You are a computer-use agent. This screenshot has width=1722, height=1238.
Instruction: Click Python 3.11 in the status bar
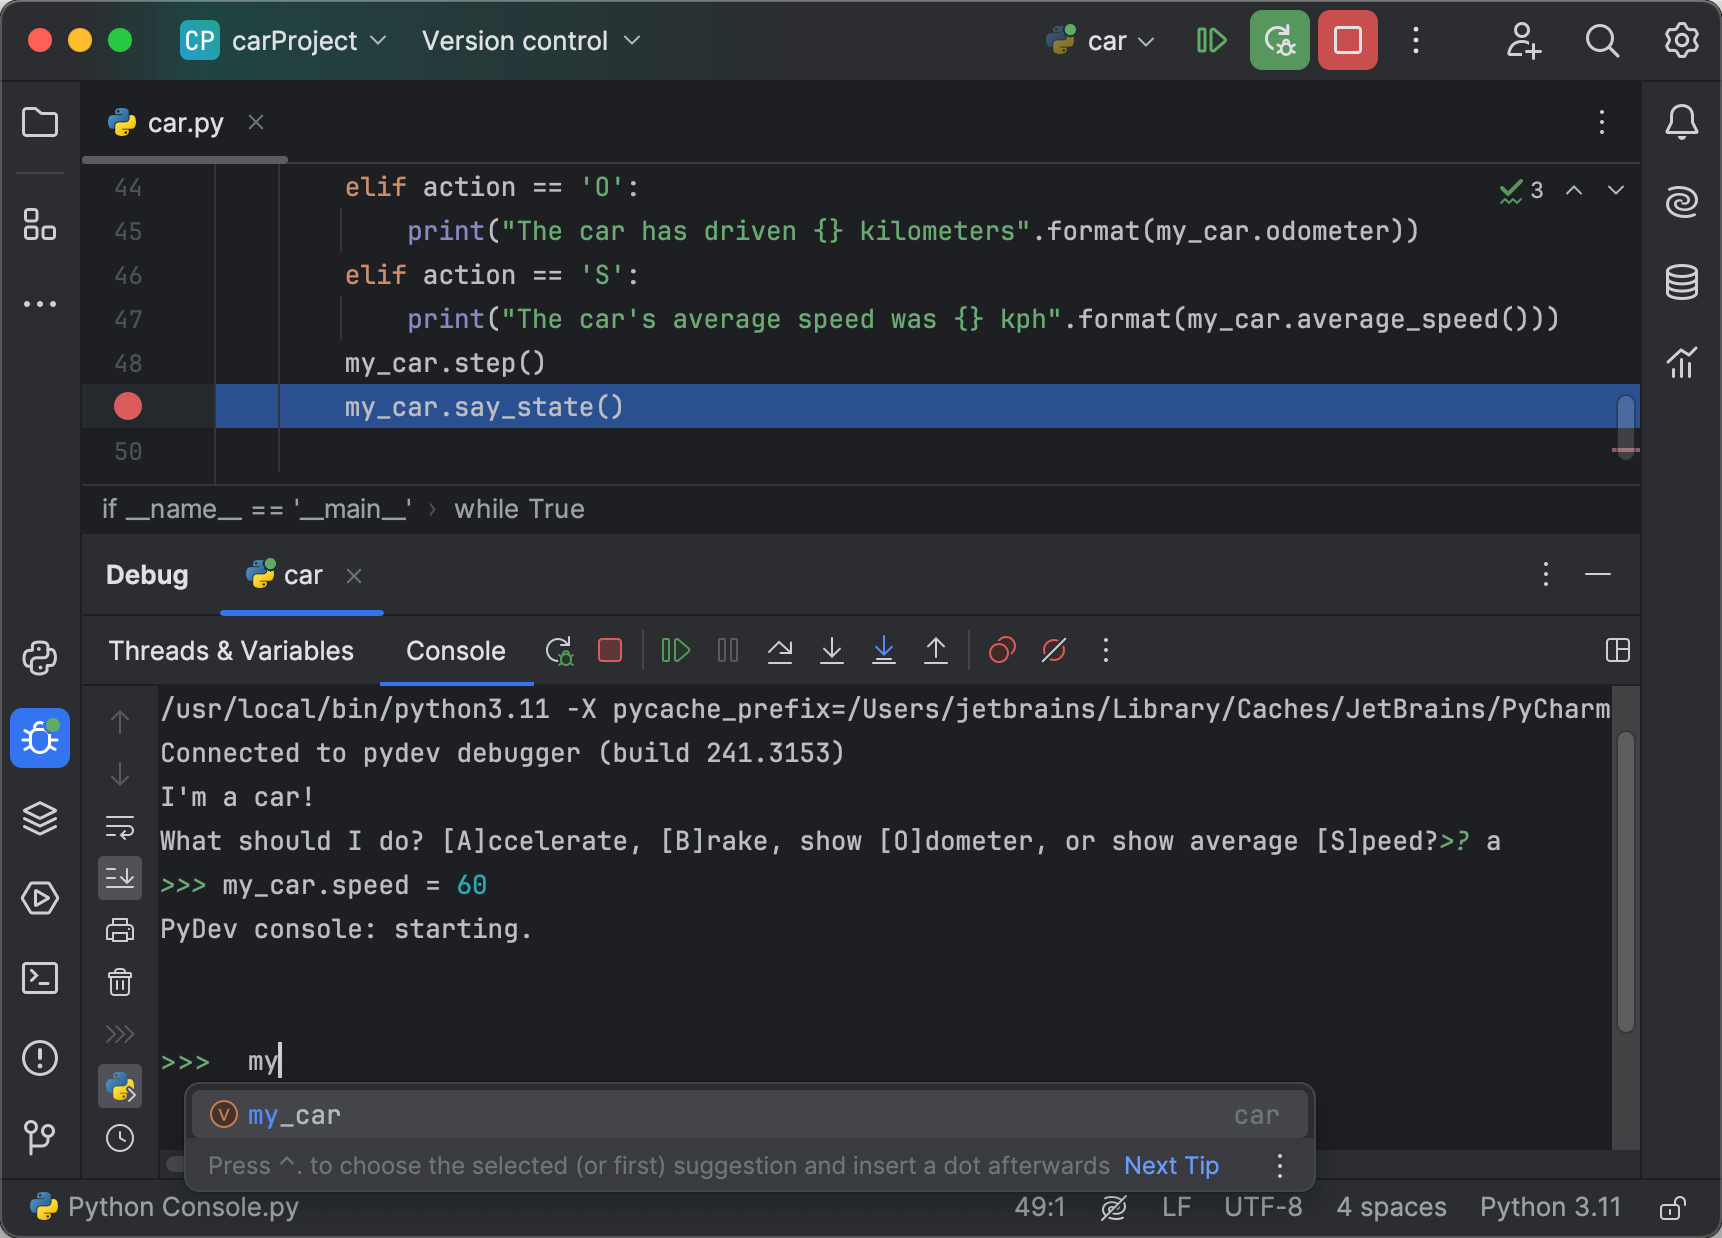point(1550,1207)
